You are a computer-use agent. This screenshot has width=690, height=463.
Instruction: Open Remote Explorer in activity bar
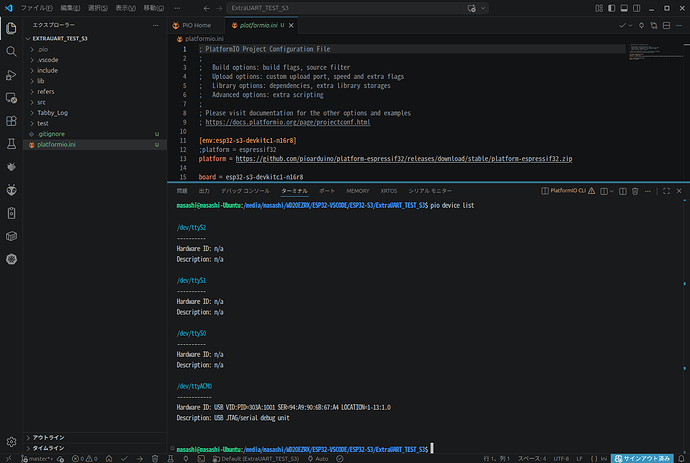(x=11, y=98)
